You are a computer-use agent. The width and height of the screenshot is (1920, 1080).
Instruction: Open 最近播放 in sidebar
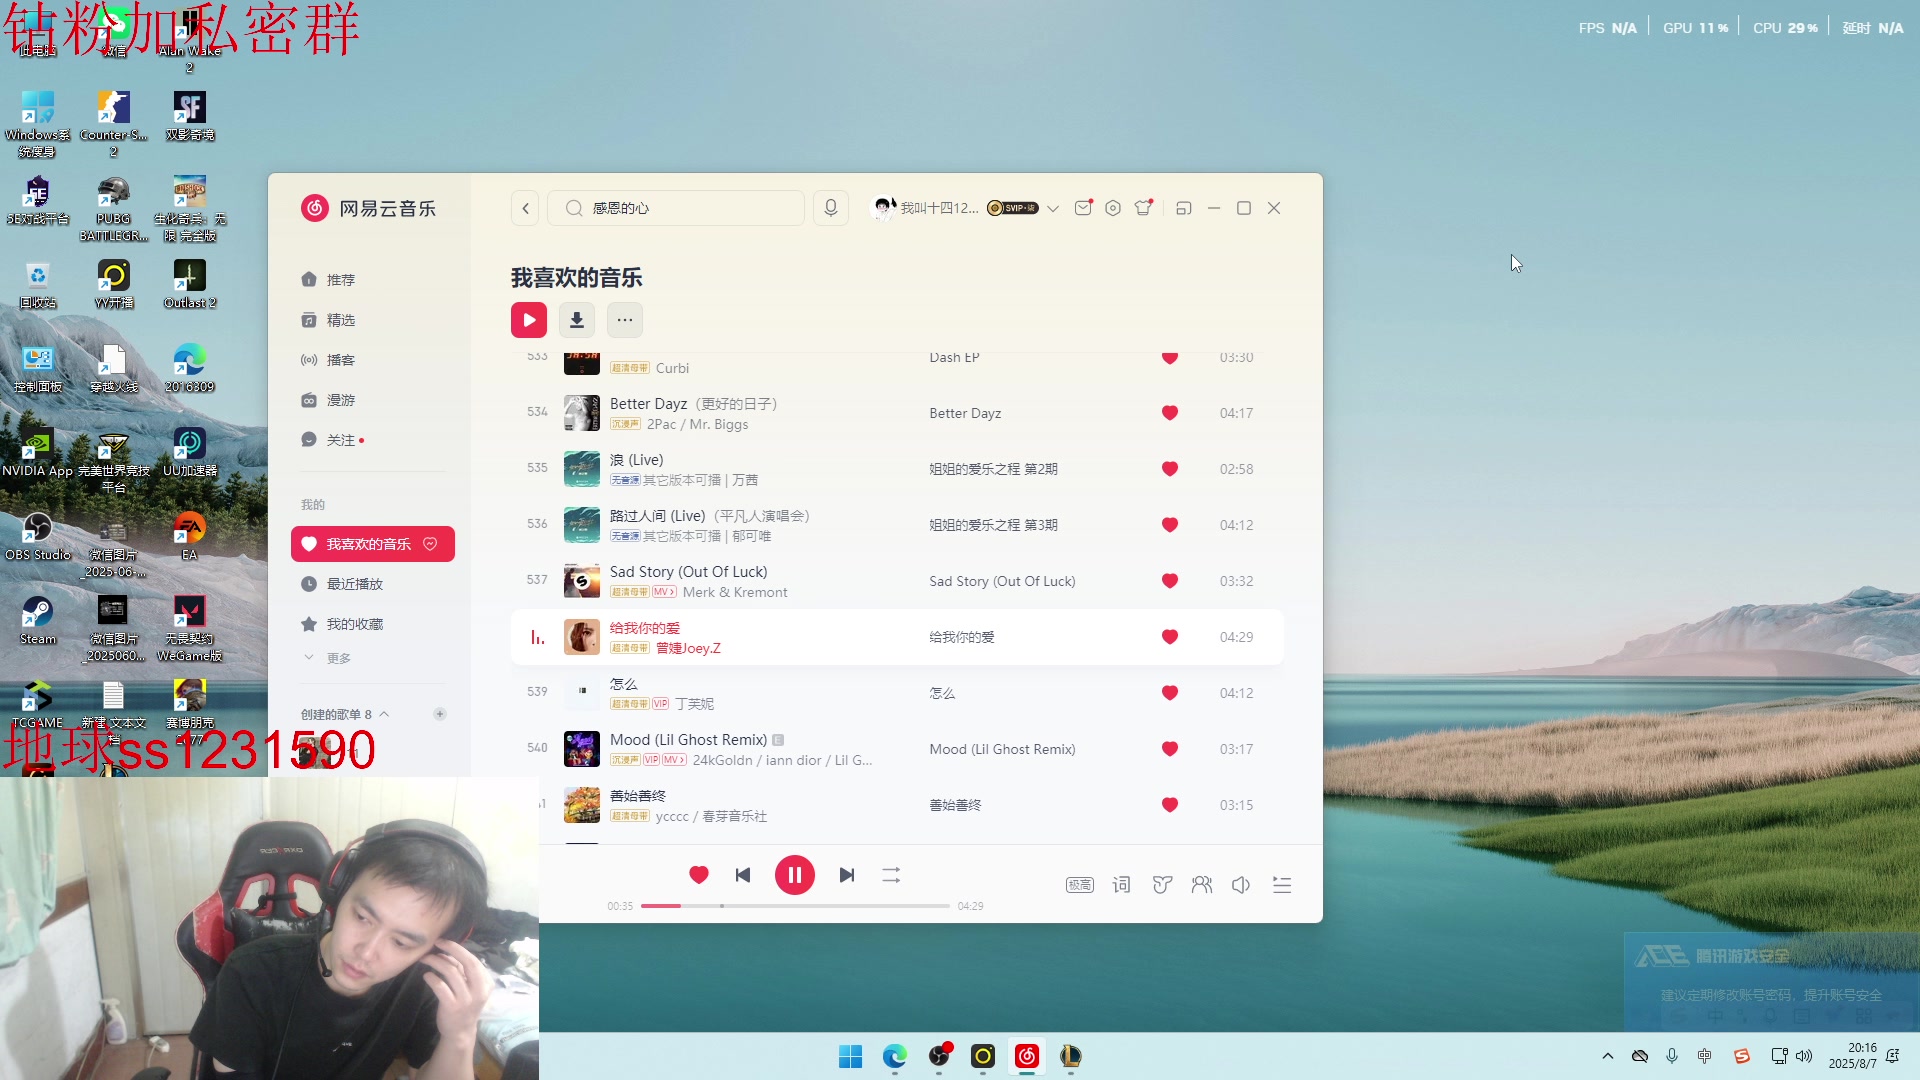372,584
